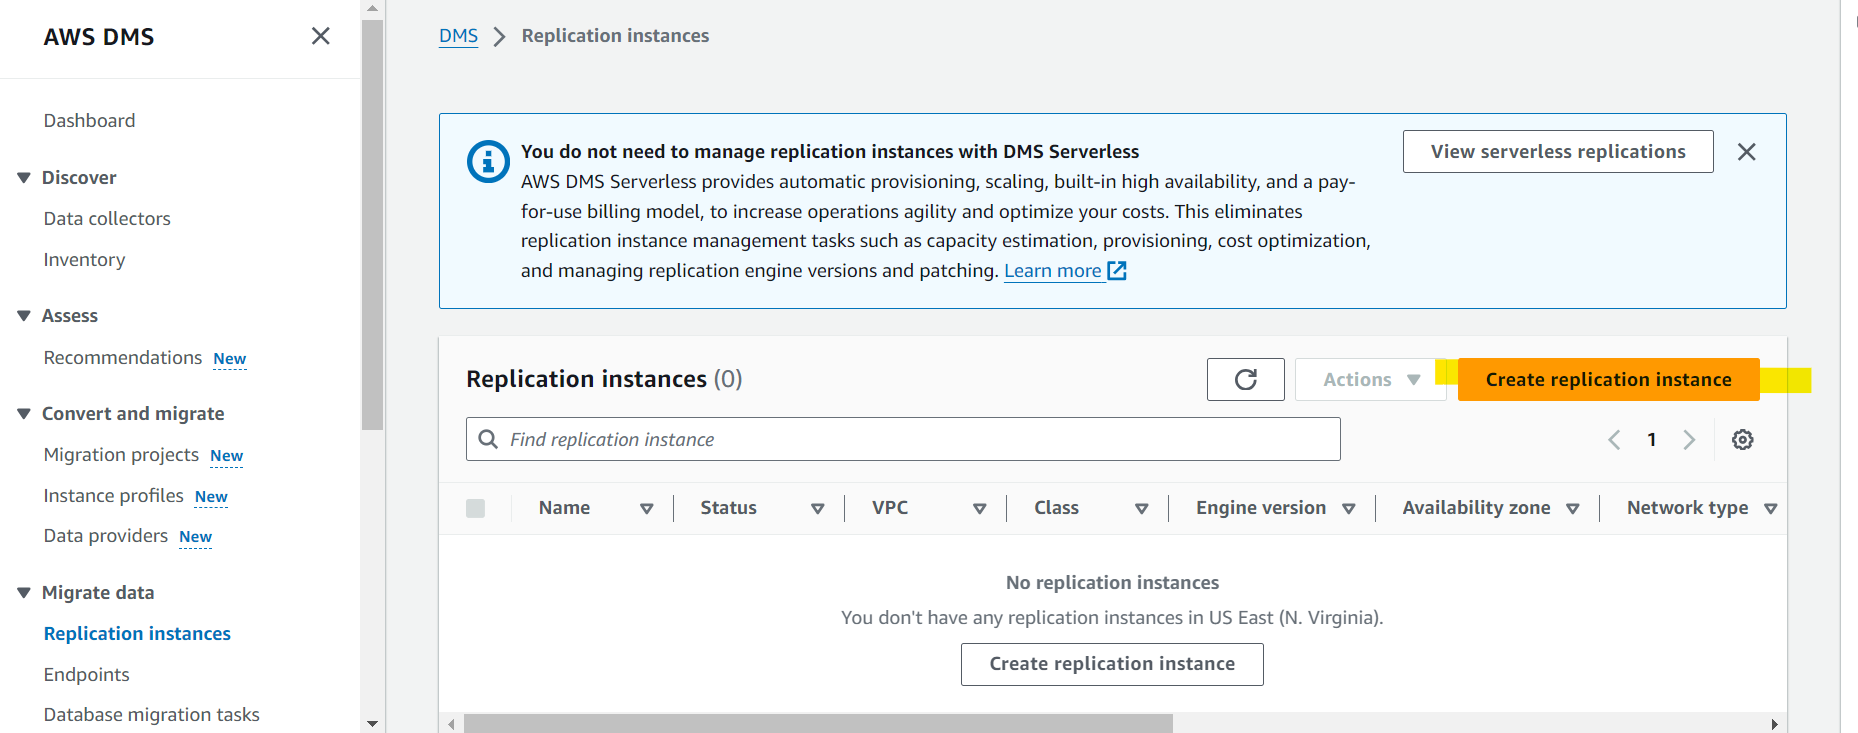
Task: Click the search magnifier icon in filter box
Action: click(x=488, y=439)
